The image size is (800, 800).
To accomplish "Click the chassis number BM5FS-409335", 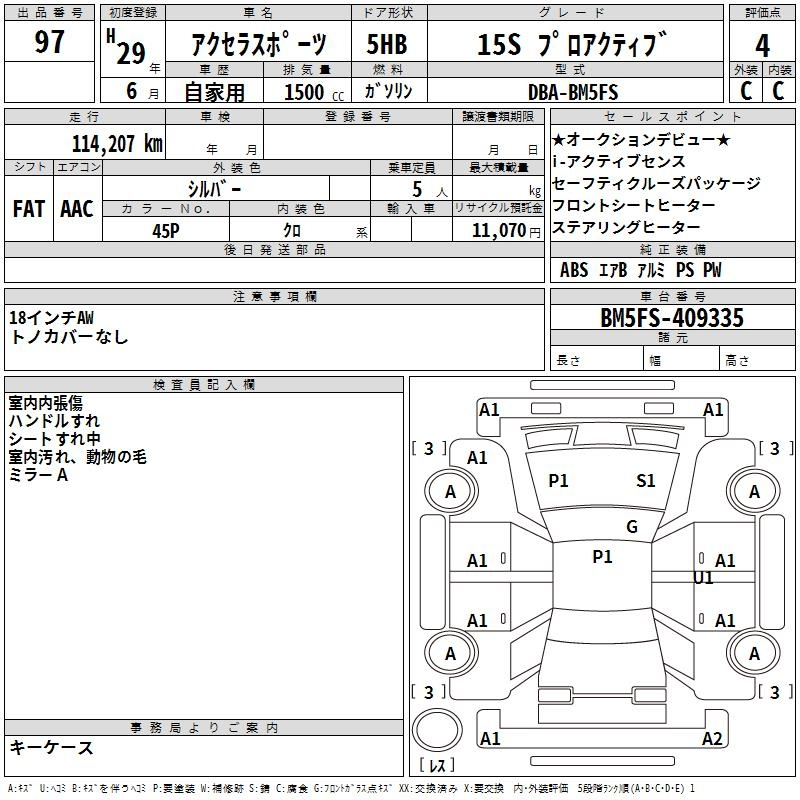I will click(x=671, y=319).
